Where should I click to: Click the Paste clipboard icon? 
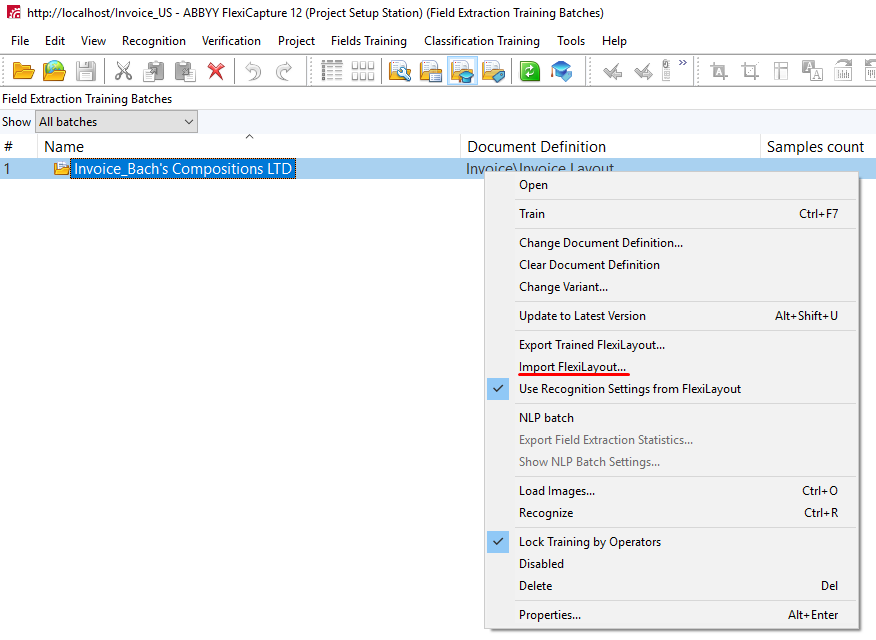pos(185,71)
